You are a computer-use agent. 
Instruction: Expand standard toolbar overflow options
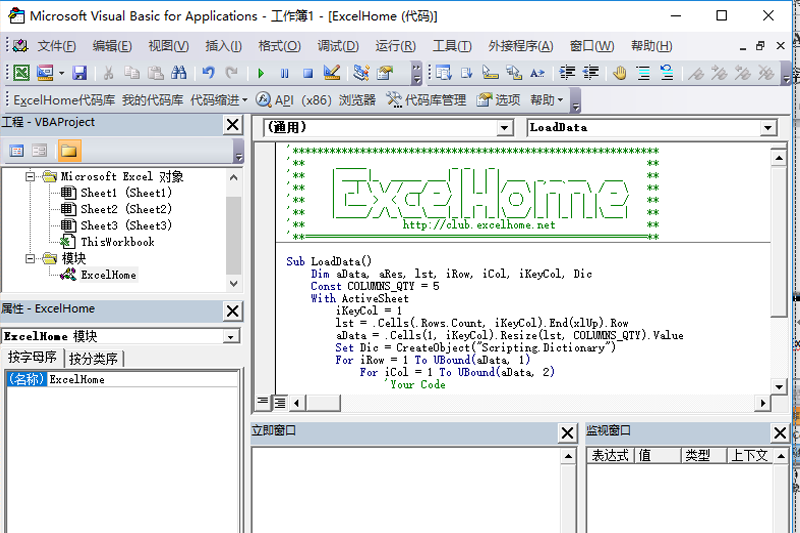(x=416, y=74)
